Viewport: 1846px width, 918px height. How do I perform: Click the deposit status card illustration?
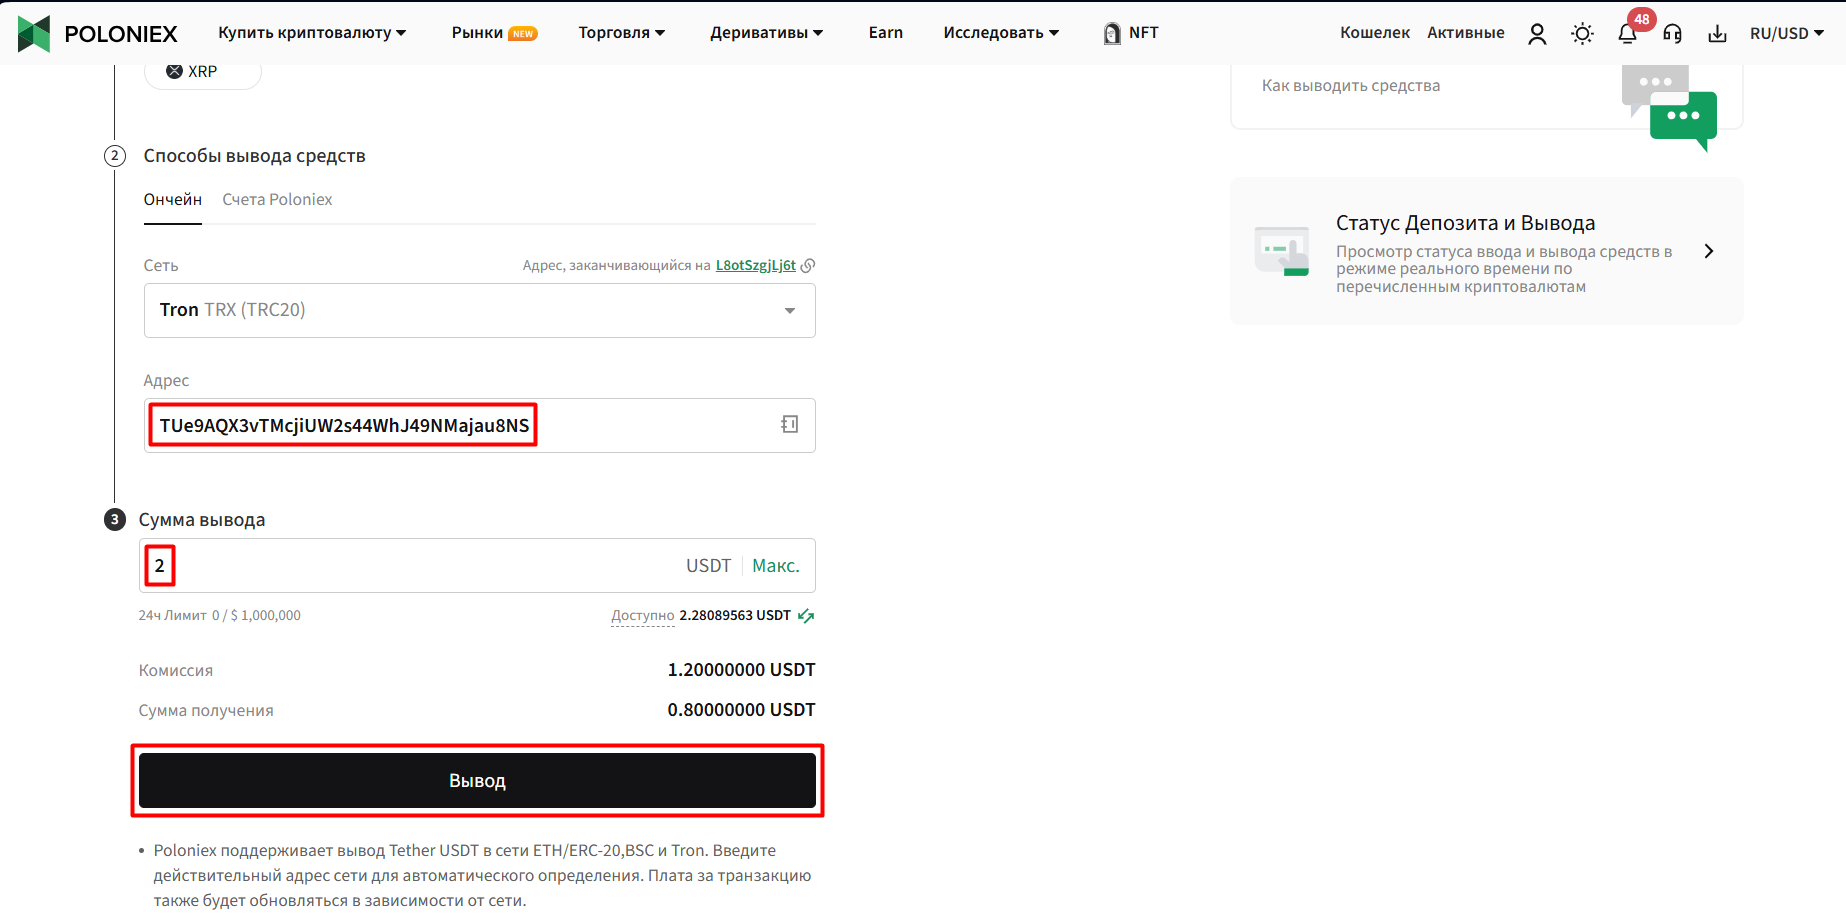pyautogui.click(x=1282, y=251)
